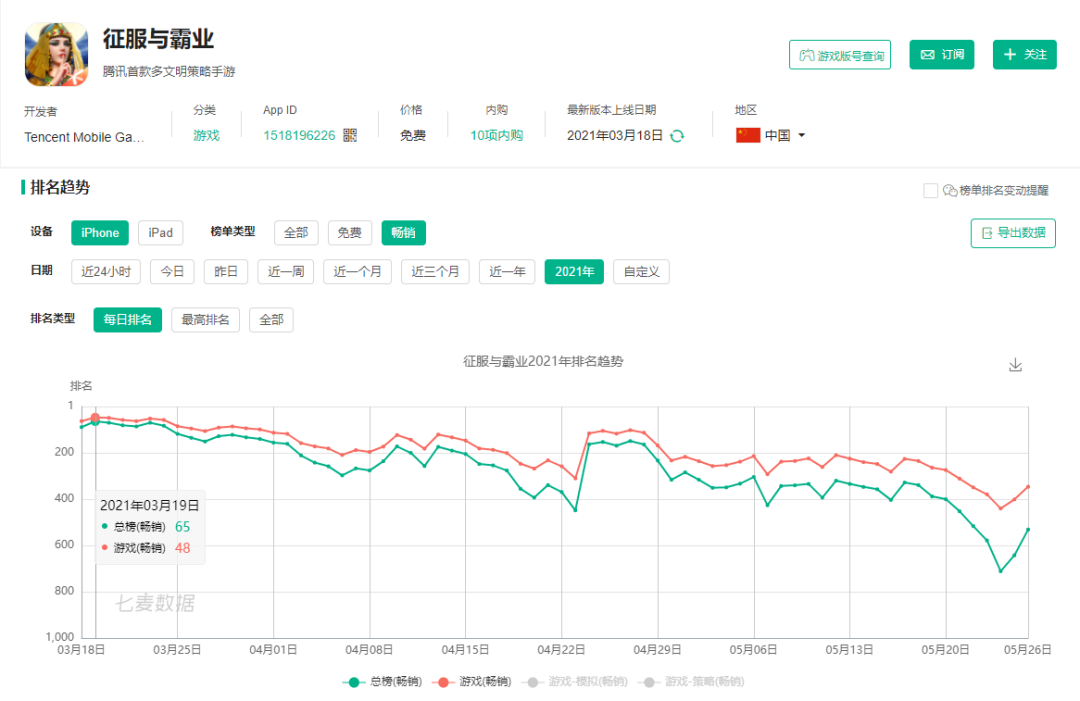Expand the 中国 region dropdown arrow
The image size is (1080, 701).
[x=801, y=136]
